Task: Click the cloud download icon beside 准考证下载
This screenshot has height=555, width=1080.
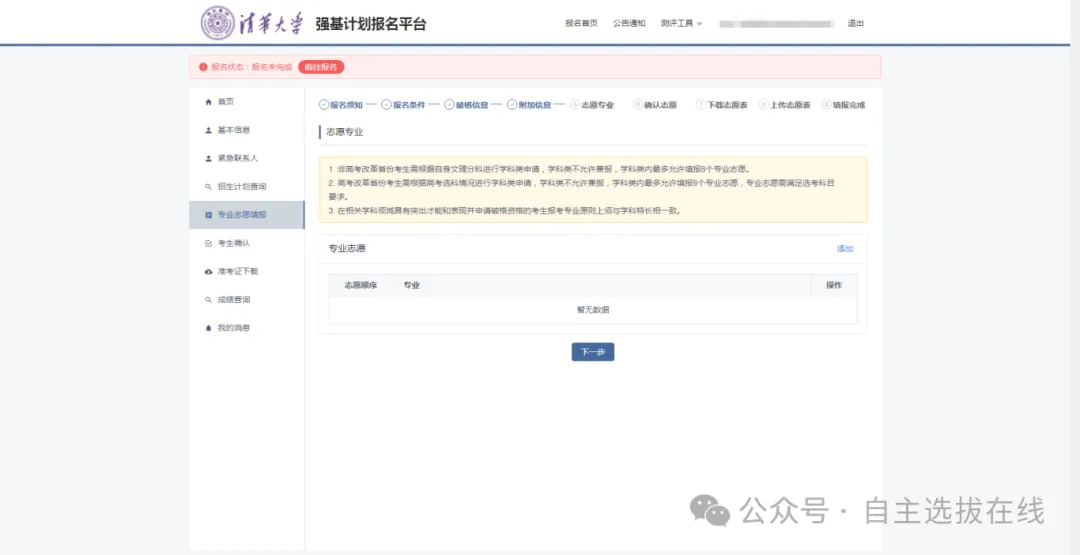Action: pos(208,271)
